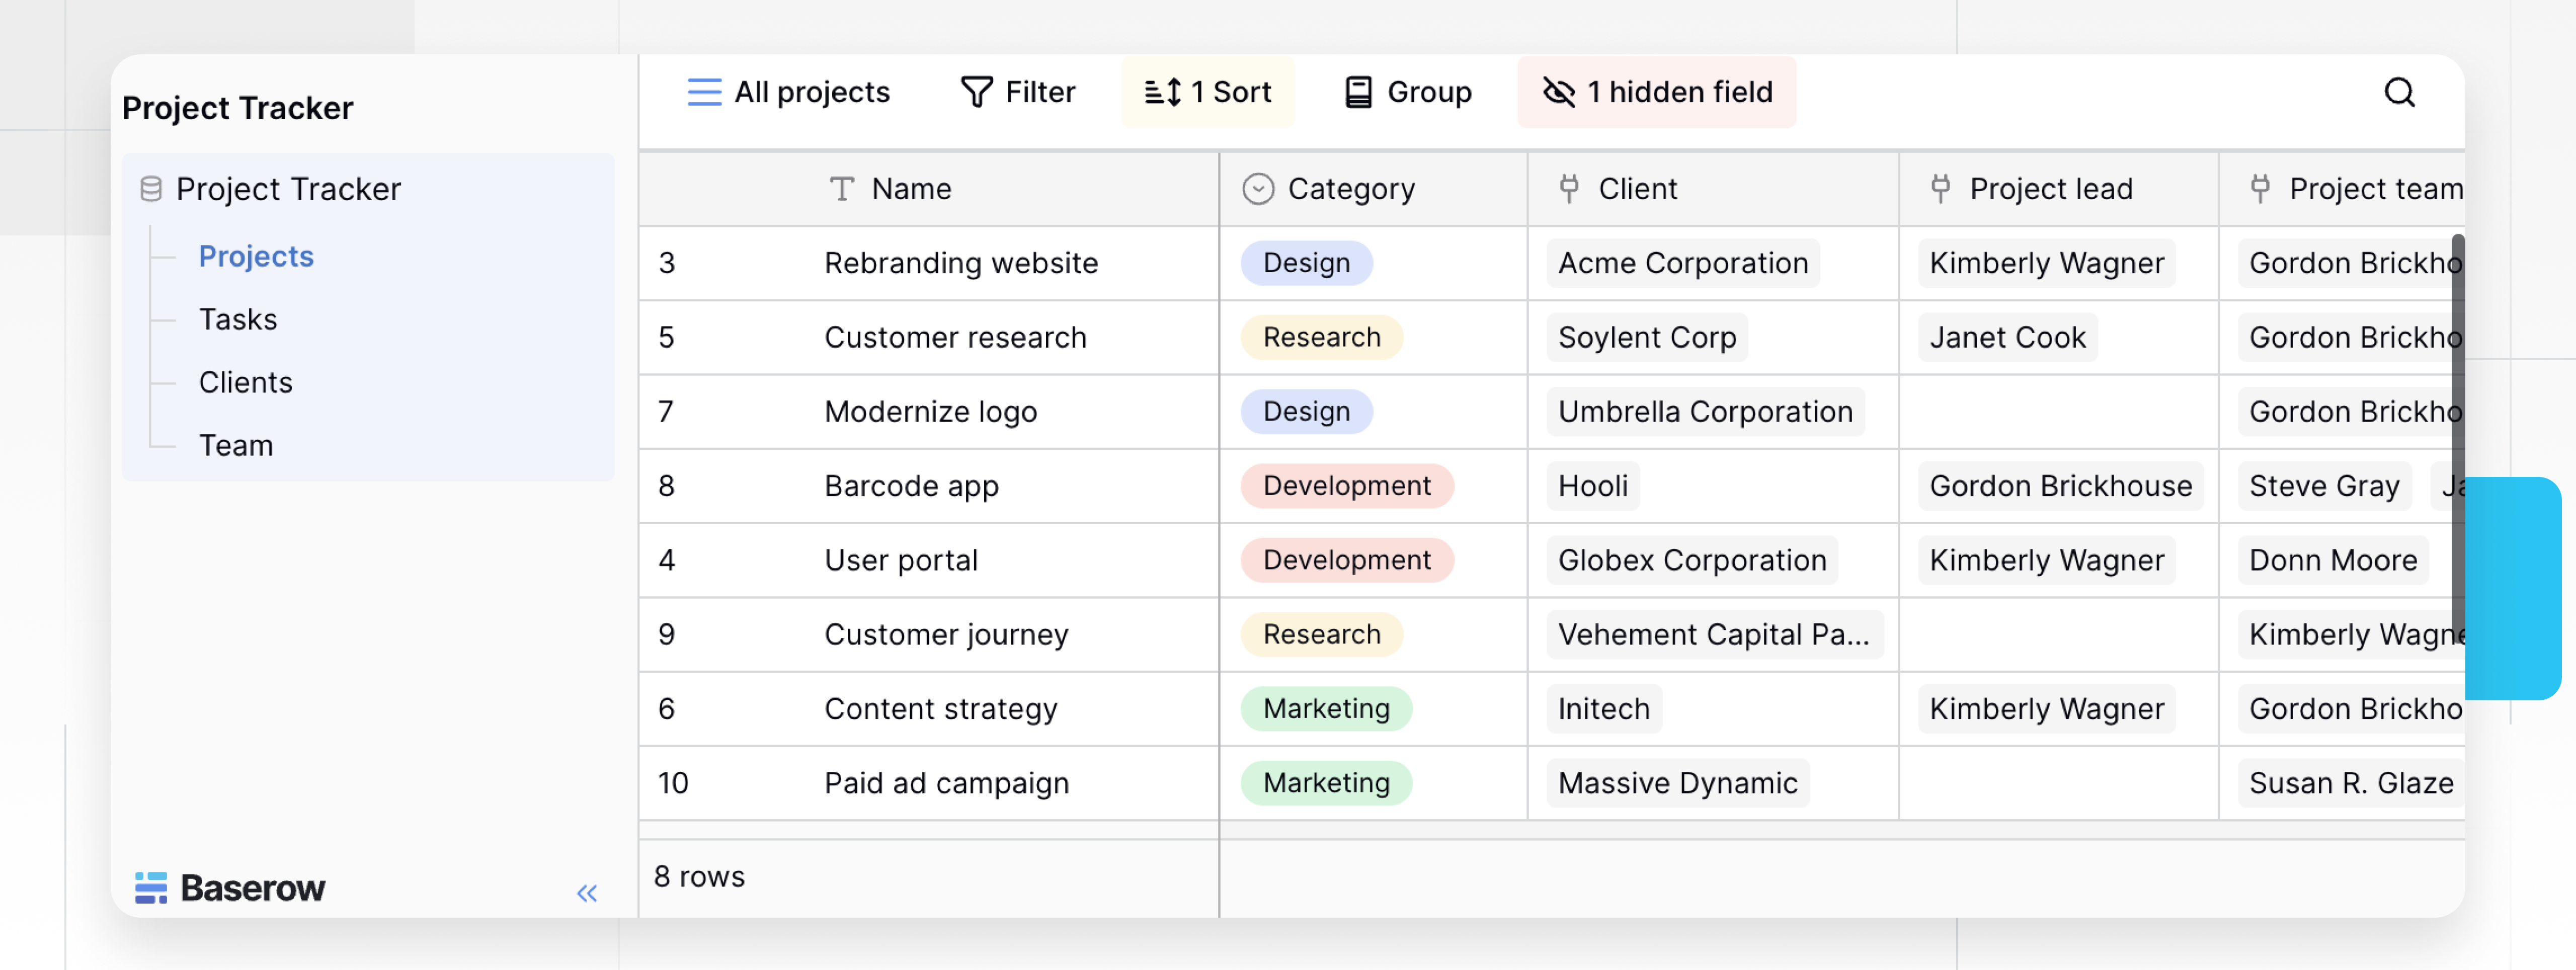Select the Hooli client cell
Viewport: 2576px width, 970px height.
1593,485
